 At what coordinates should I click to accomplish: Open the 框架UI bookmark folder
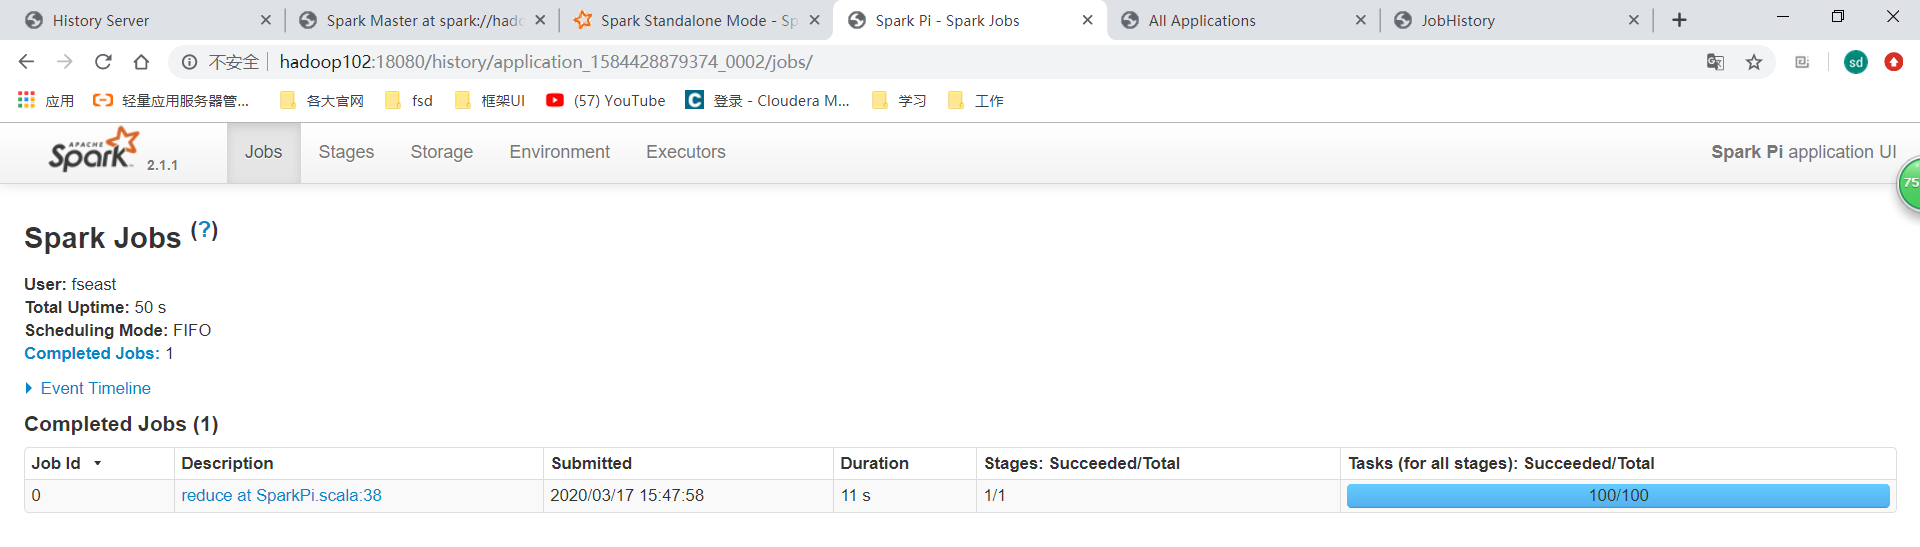point(490,100)
